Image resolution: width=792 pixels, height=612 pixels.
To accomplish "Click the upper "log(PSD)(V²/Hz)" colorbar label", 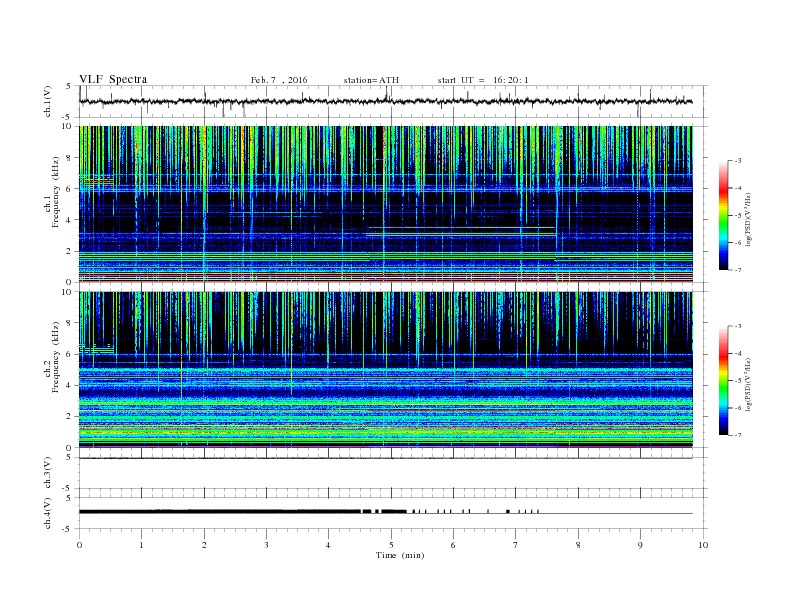I will (x=749, y=219).
